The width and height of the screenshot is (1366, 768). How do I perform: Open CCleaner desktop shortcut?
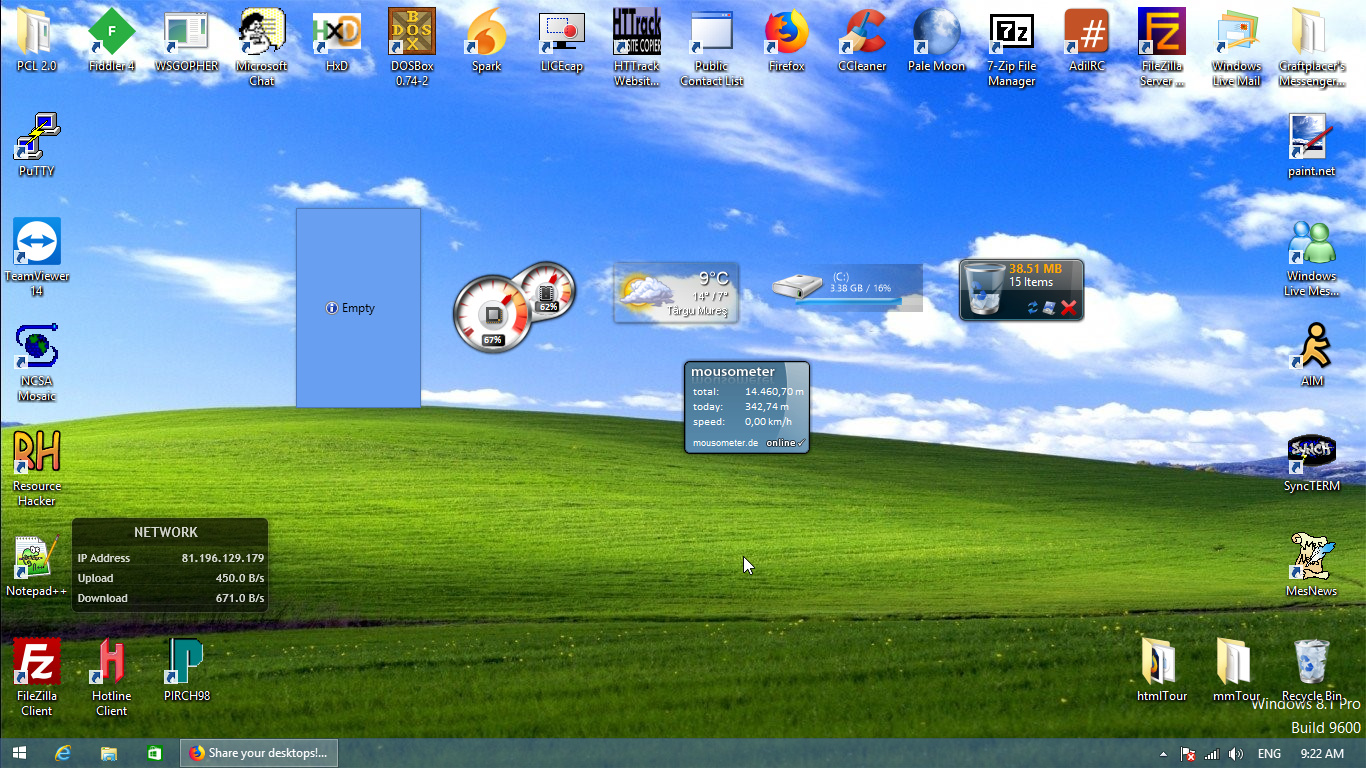[861, 41]
